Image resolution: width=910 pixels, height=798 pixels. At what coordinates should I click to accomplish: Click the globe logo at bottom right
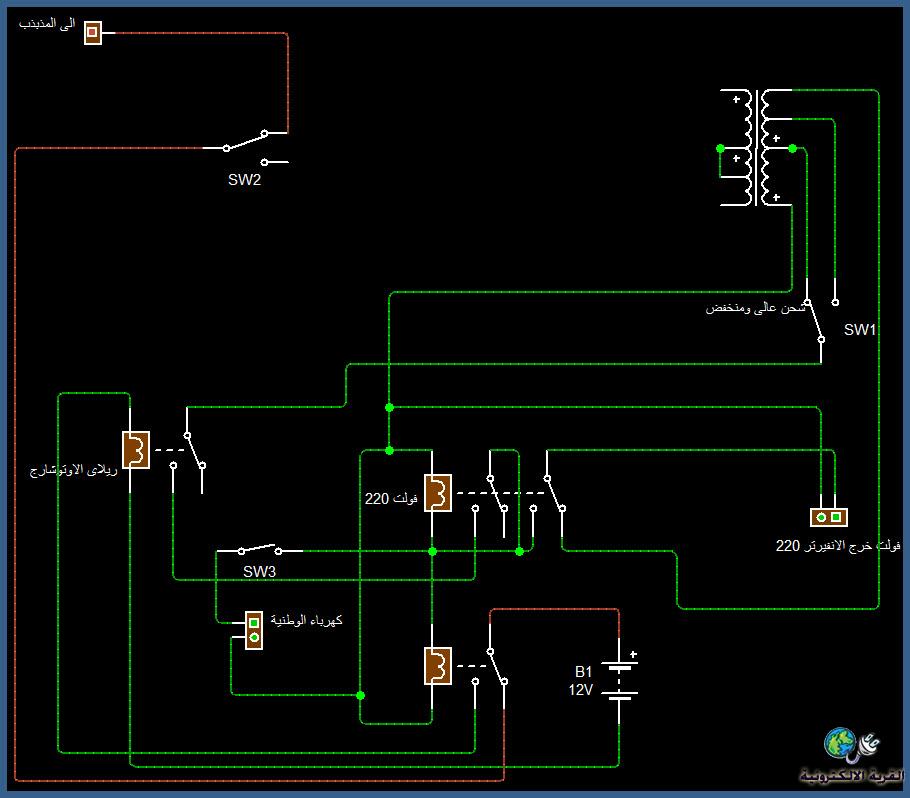(840, 742)
